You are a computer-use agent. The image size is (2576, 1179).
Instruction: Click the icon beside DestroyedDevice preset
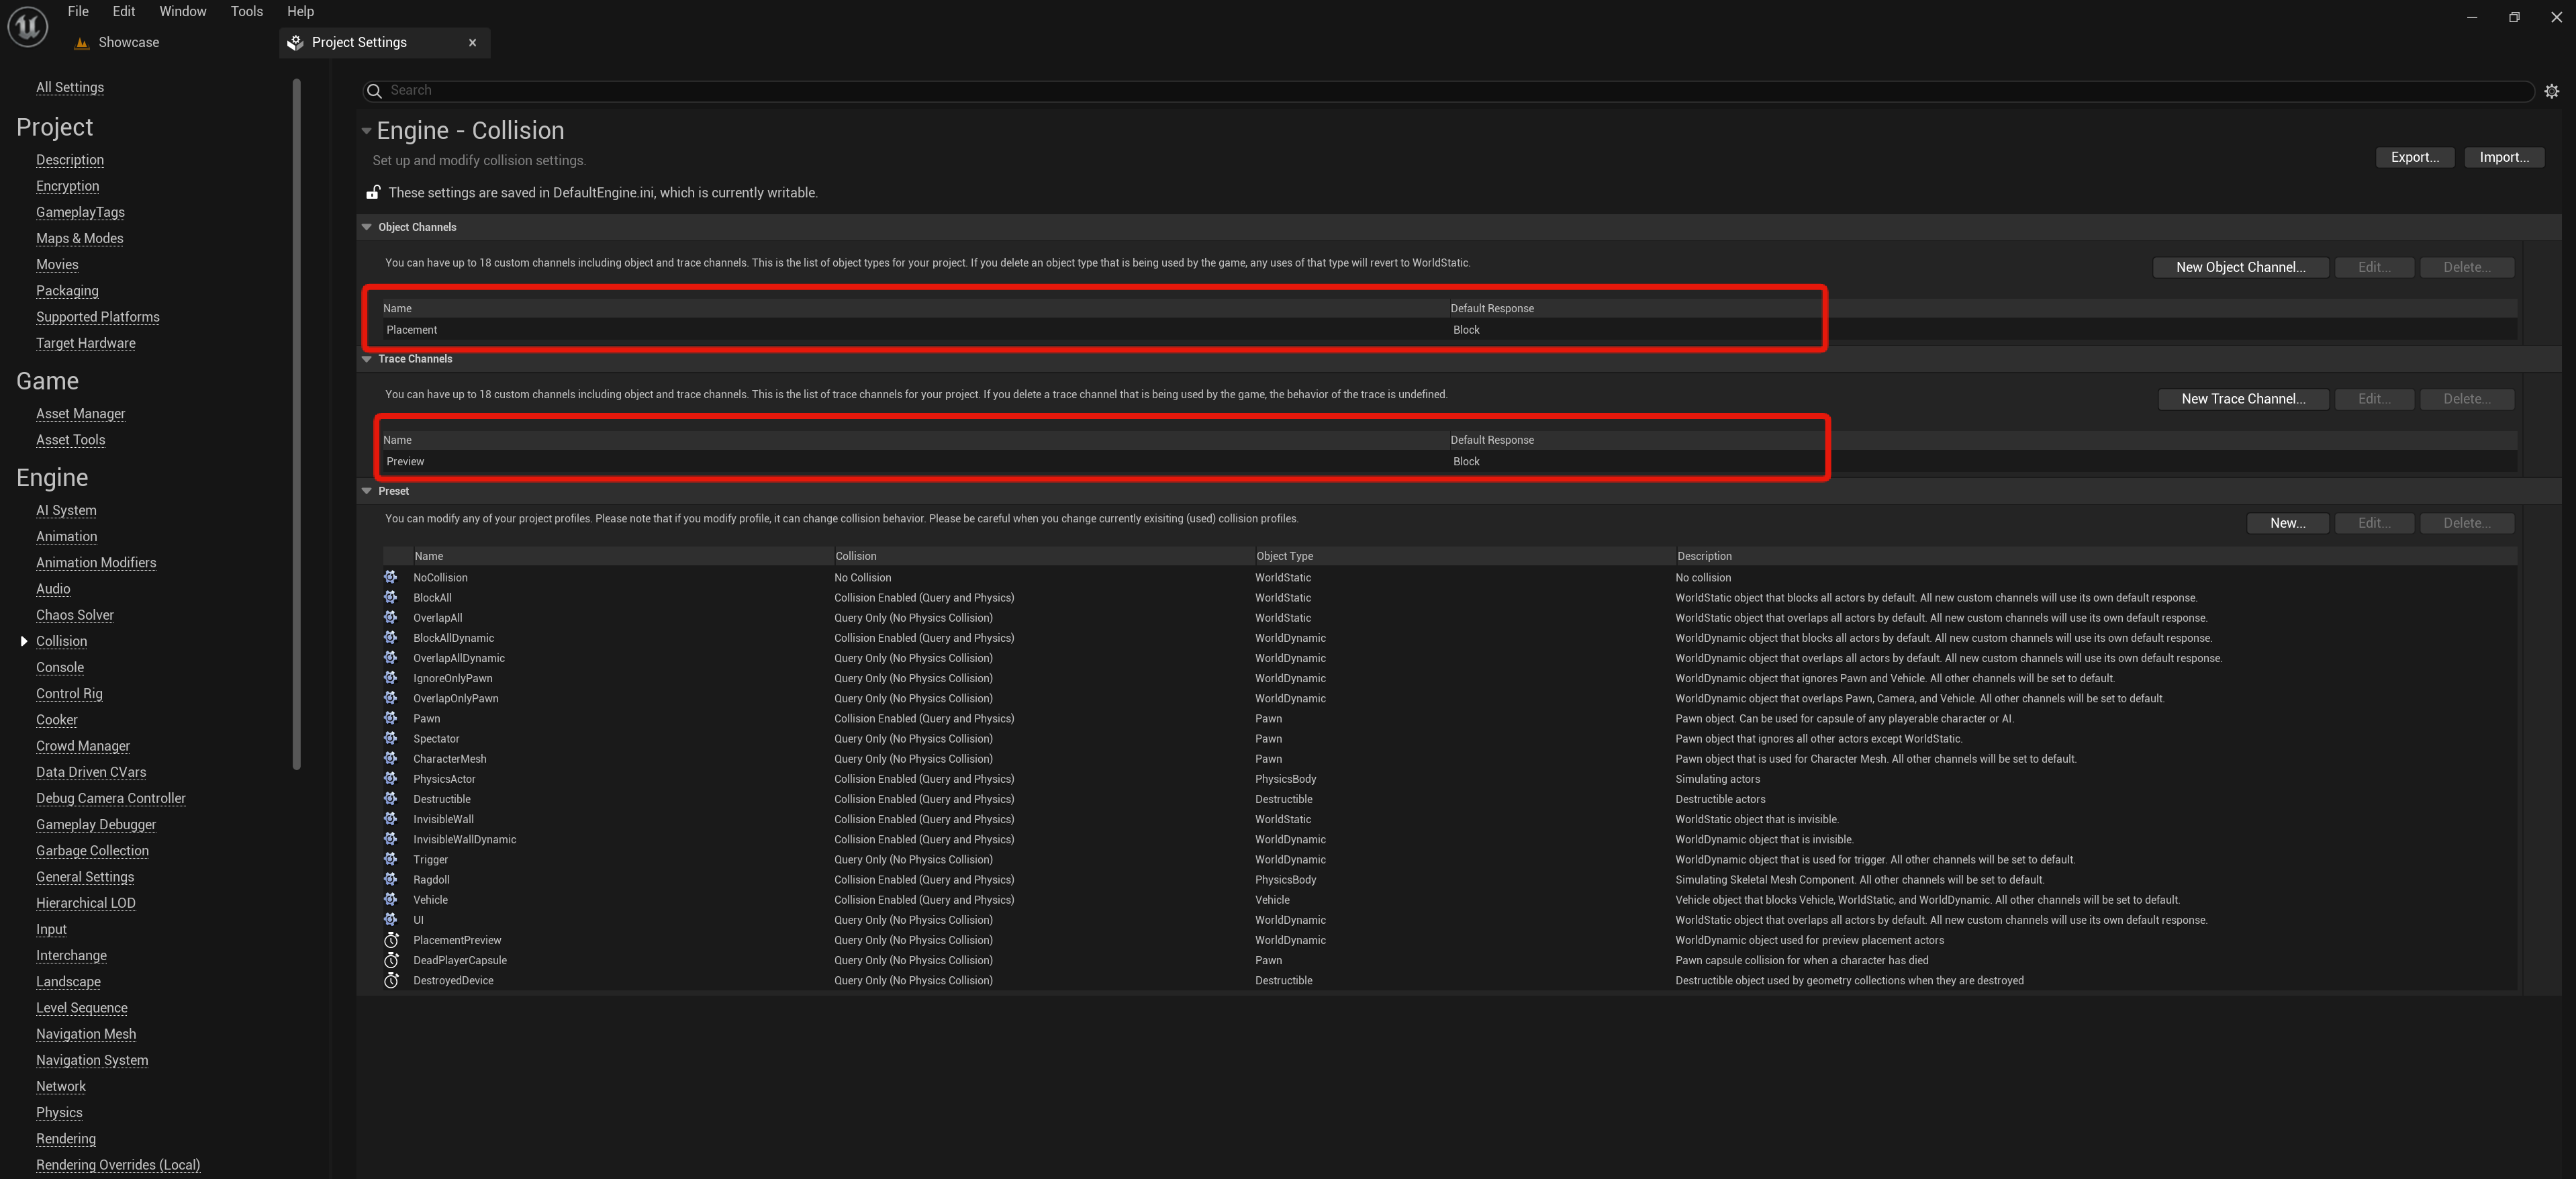[x=391, y=980]
